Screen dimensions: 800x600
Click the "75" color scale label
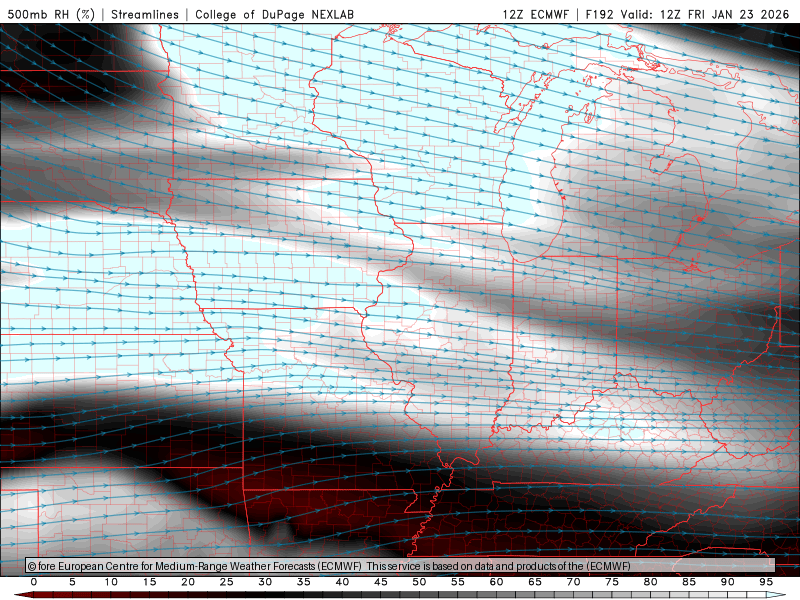(612, 582)
